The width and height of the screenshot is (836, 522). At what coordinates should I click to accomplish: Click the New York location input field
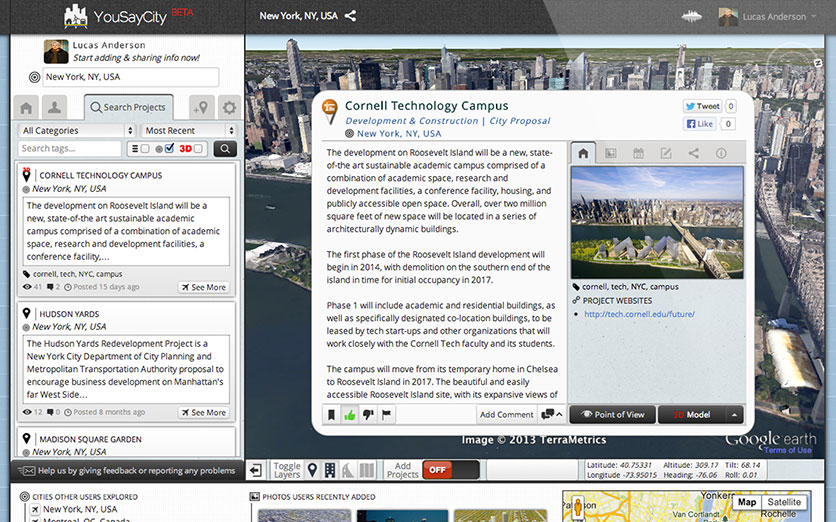(x=131, y=77)
